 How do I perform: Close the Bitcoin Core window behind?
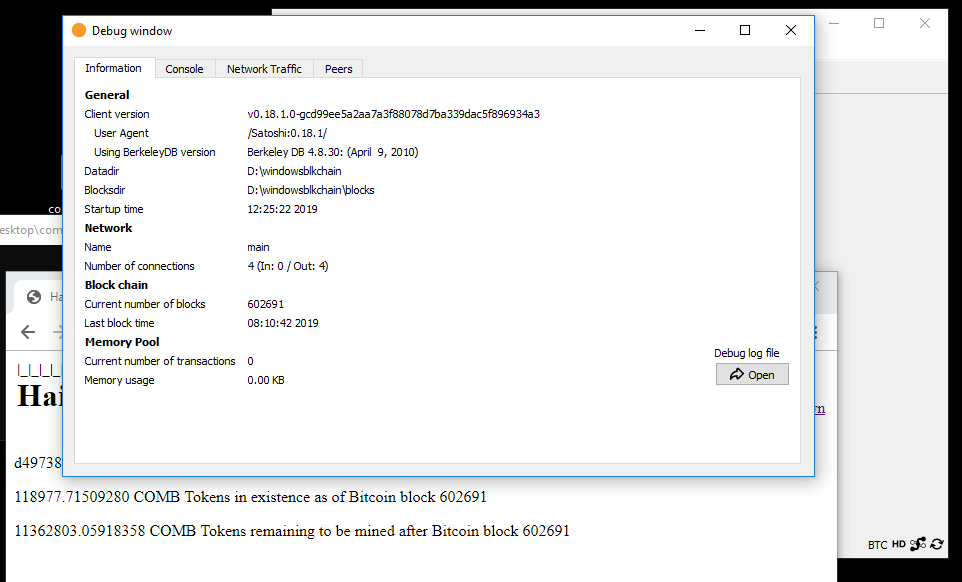[x=925, y=23]
